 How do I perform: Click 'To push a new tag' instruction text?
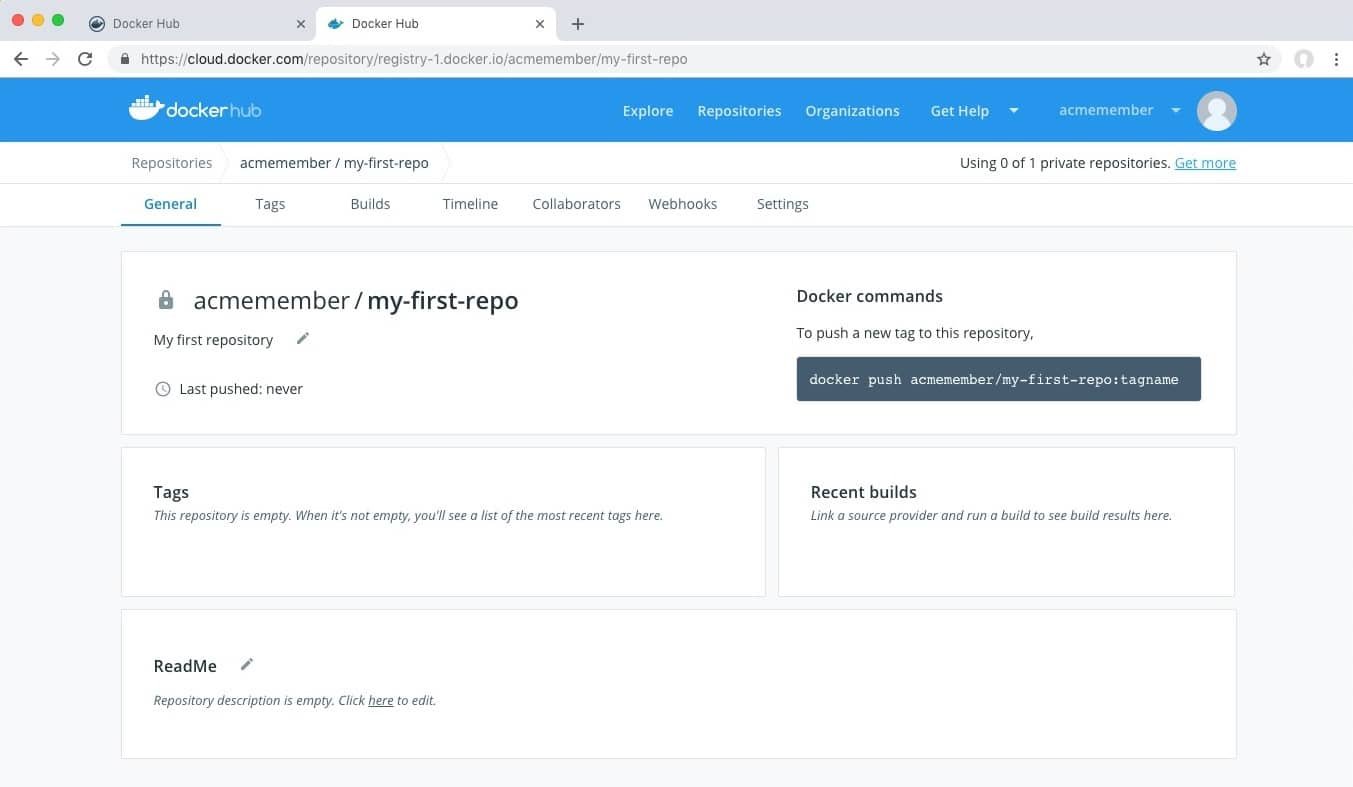click(915, 333)
